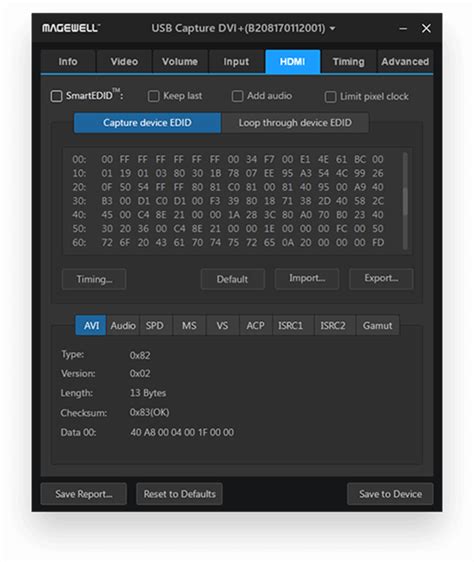Click the Version value 0x02

pos(140,373)
